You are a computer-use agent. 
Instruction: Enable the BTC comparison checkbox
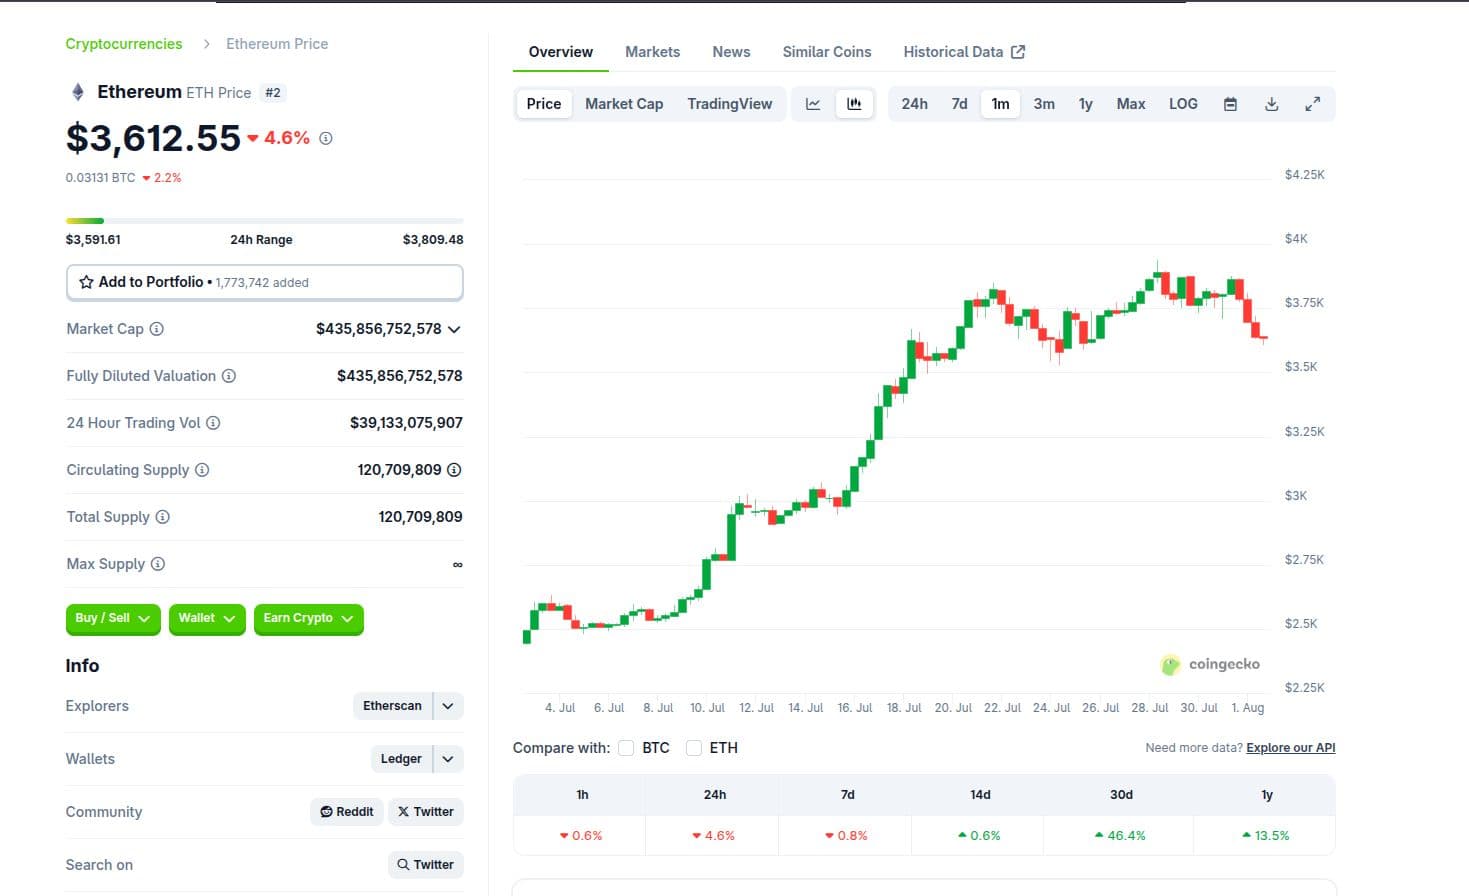pos(626,747)
